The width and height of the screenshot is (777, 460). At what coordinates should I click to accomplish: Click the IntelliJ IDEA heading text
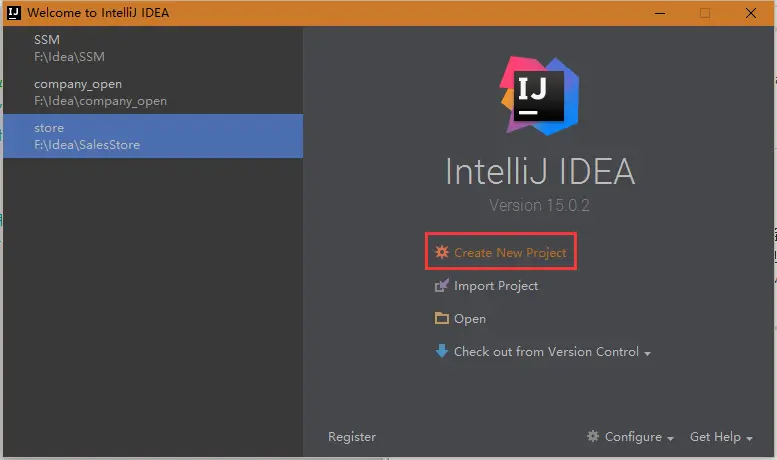(x=540, y=172)
